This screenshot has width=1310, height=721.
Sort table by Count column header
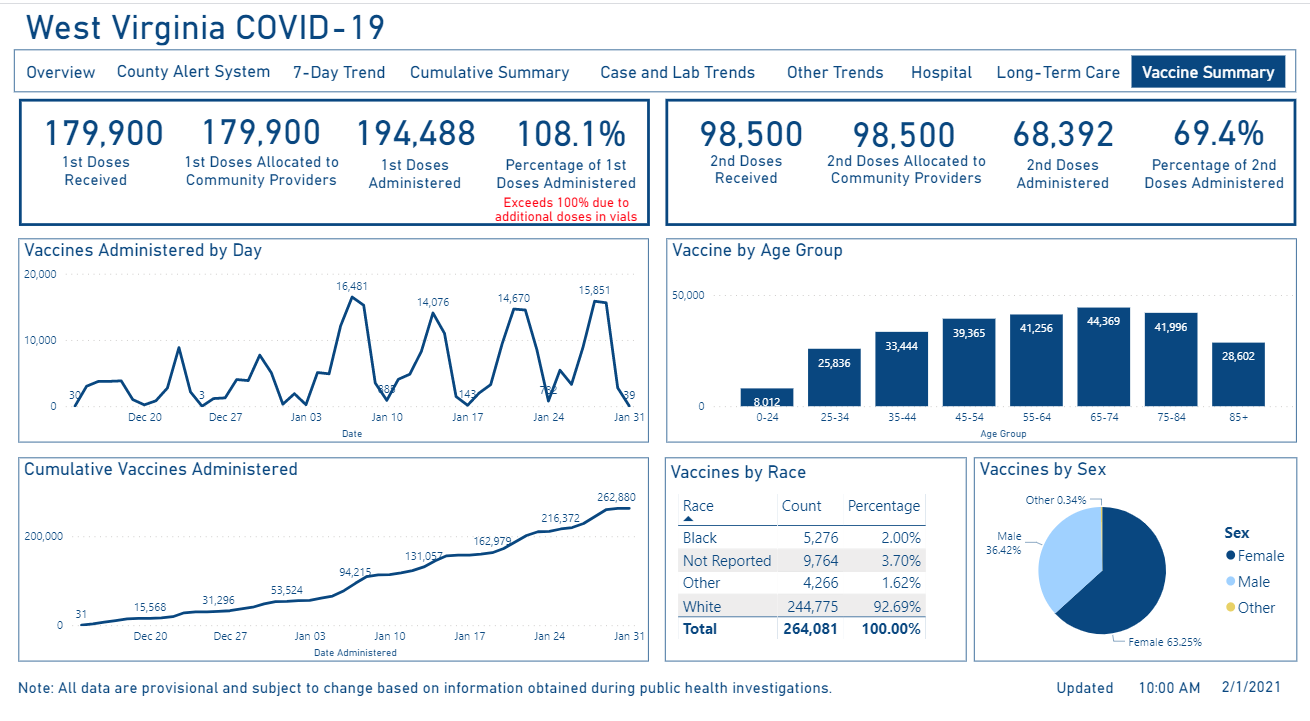[801, 506]
